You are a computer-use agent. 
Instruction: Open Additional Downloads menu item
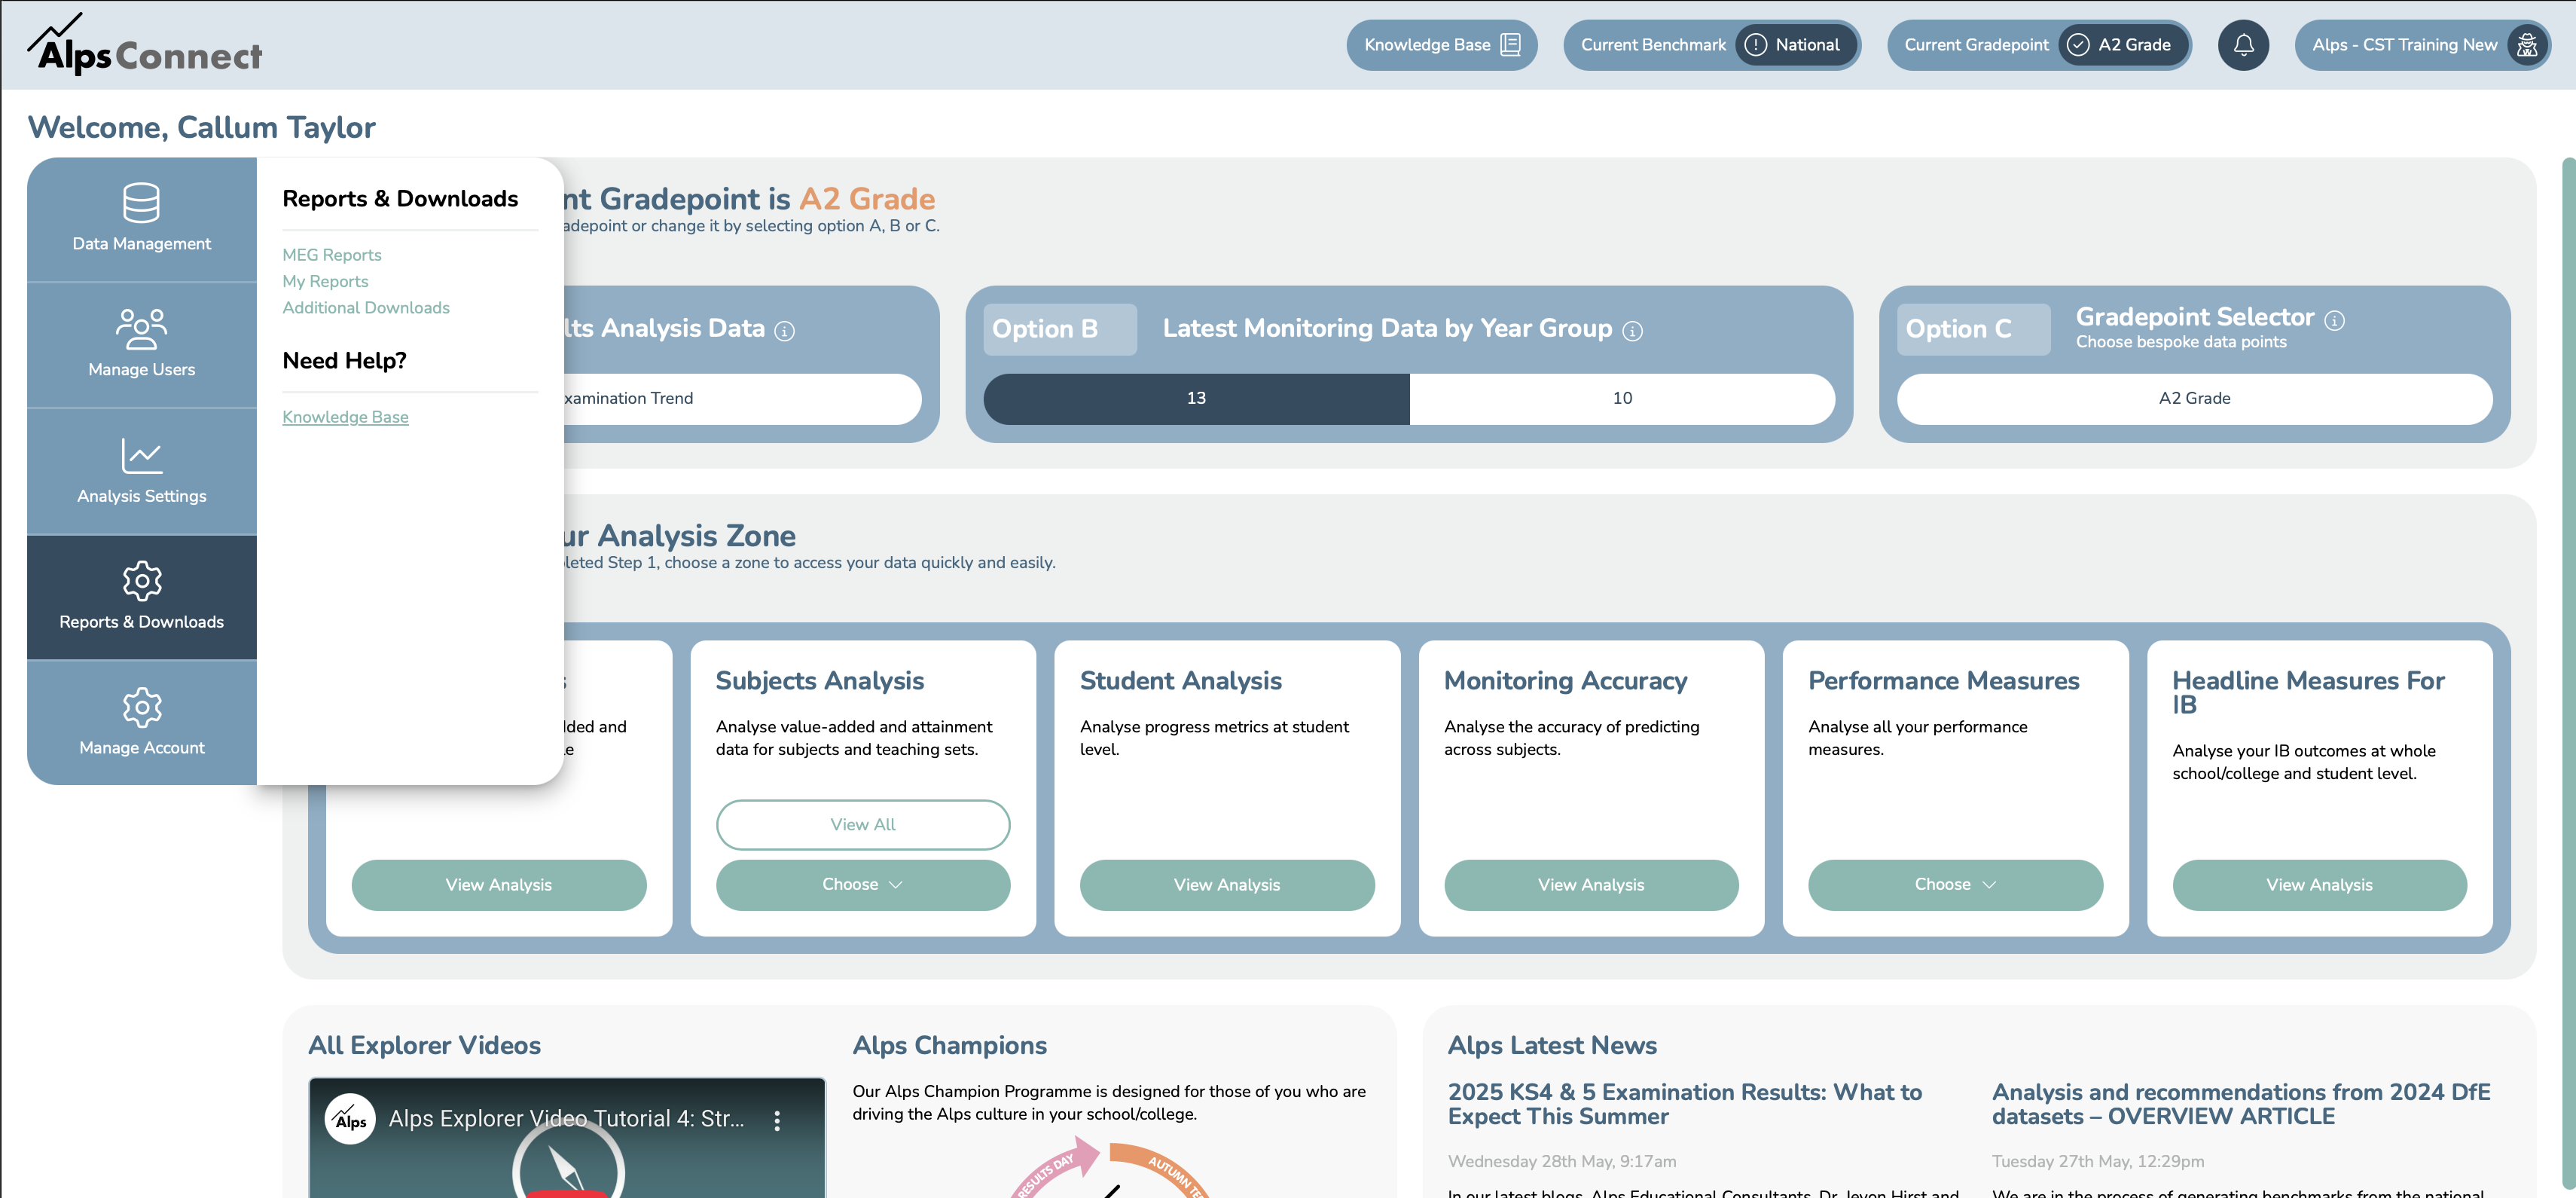365,308
